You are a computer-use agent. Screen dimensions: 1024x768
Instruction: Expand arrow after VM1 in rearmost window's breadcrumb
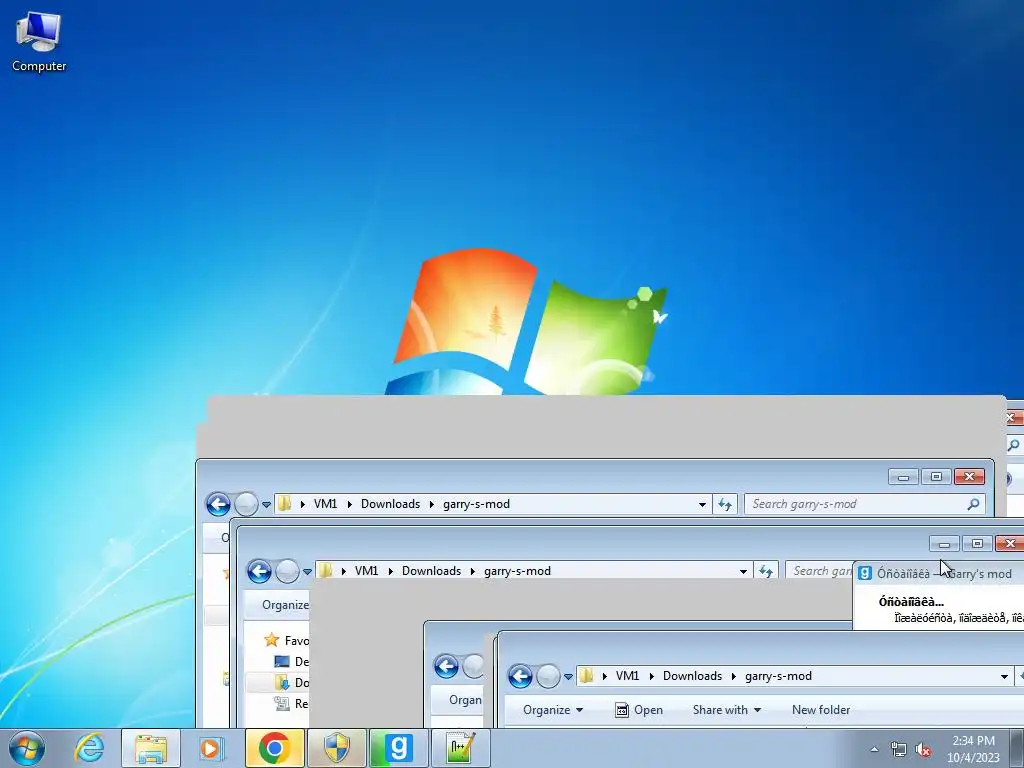point(349,504)
